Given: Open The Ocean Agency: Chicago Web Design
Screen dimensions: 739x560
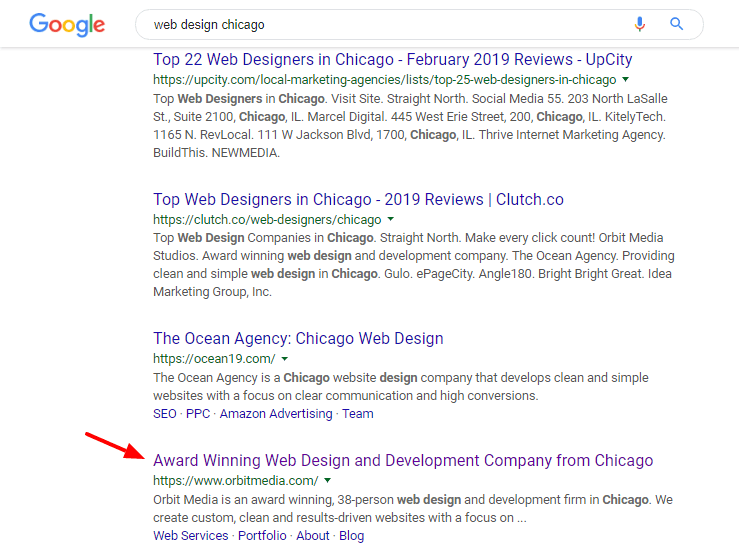Looking at the screenshot, I should pyautogui.click(x=298, y=338).
